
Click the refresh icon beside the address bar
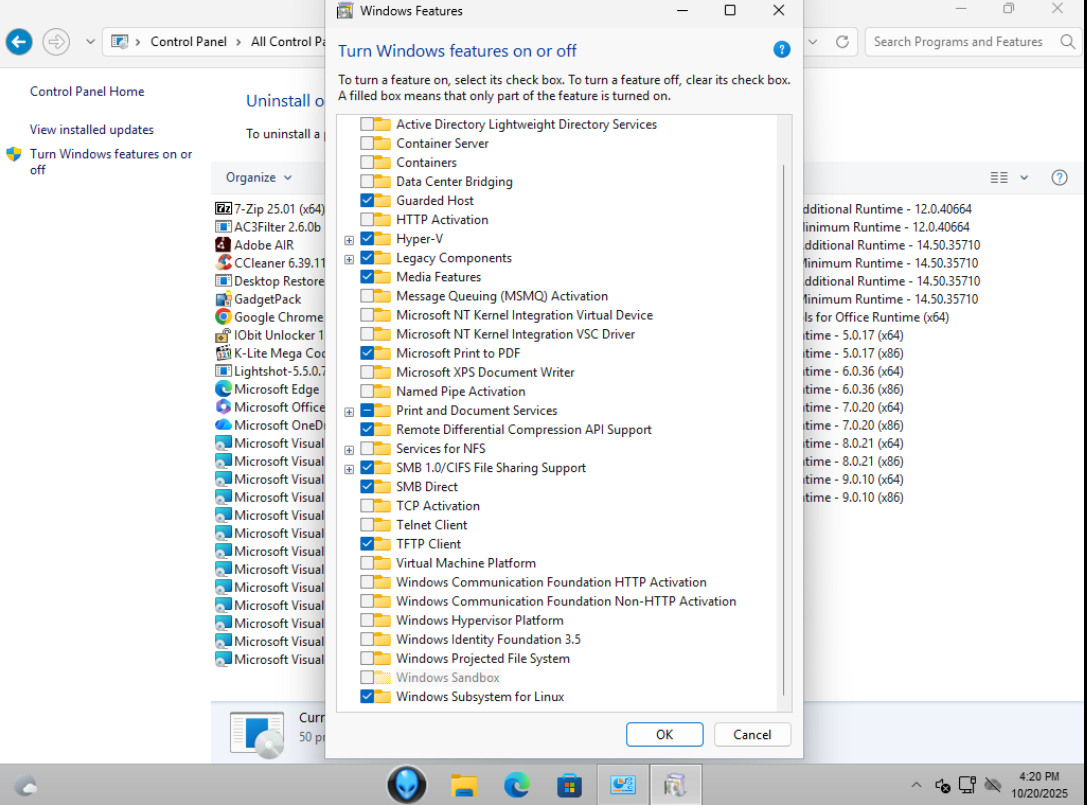click(x=842, y=42)
